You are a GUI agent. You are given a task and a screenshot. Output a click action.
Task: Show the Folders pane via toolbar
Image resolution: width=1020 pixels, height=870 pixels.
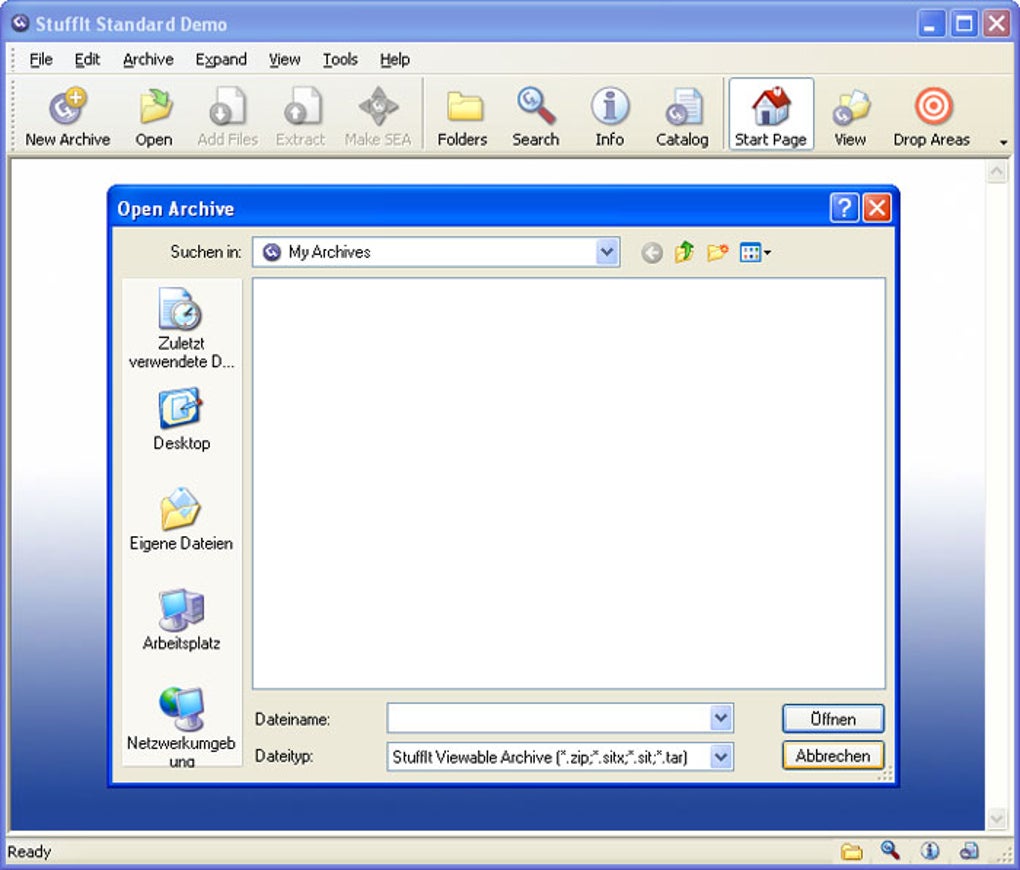coord(463,116)
